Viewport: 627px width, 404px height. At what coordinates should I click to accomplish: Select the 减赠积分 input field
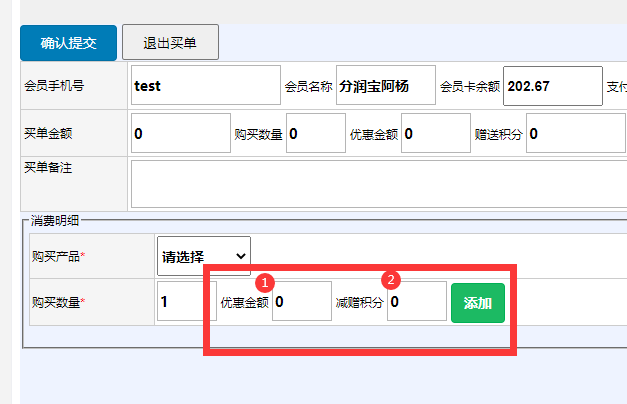pyautogui.click(x=417, y=301)
